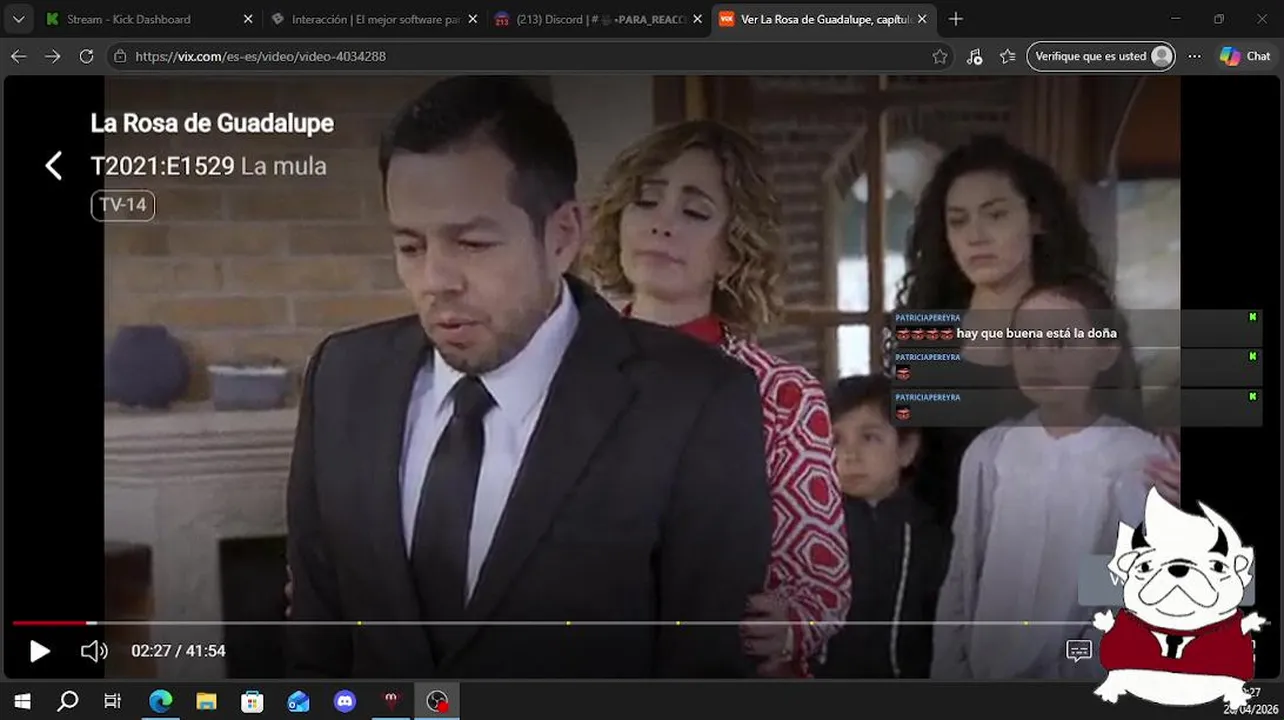Click the Verifique que es usted profile button
This screenshot has height=720, width=1284.
pos(1101,56)
